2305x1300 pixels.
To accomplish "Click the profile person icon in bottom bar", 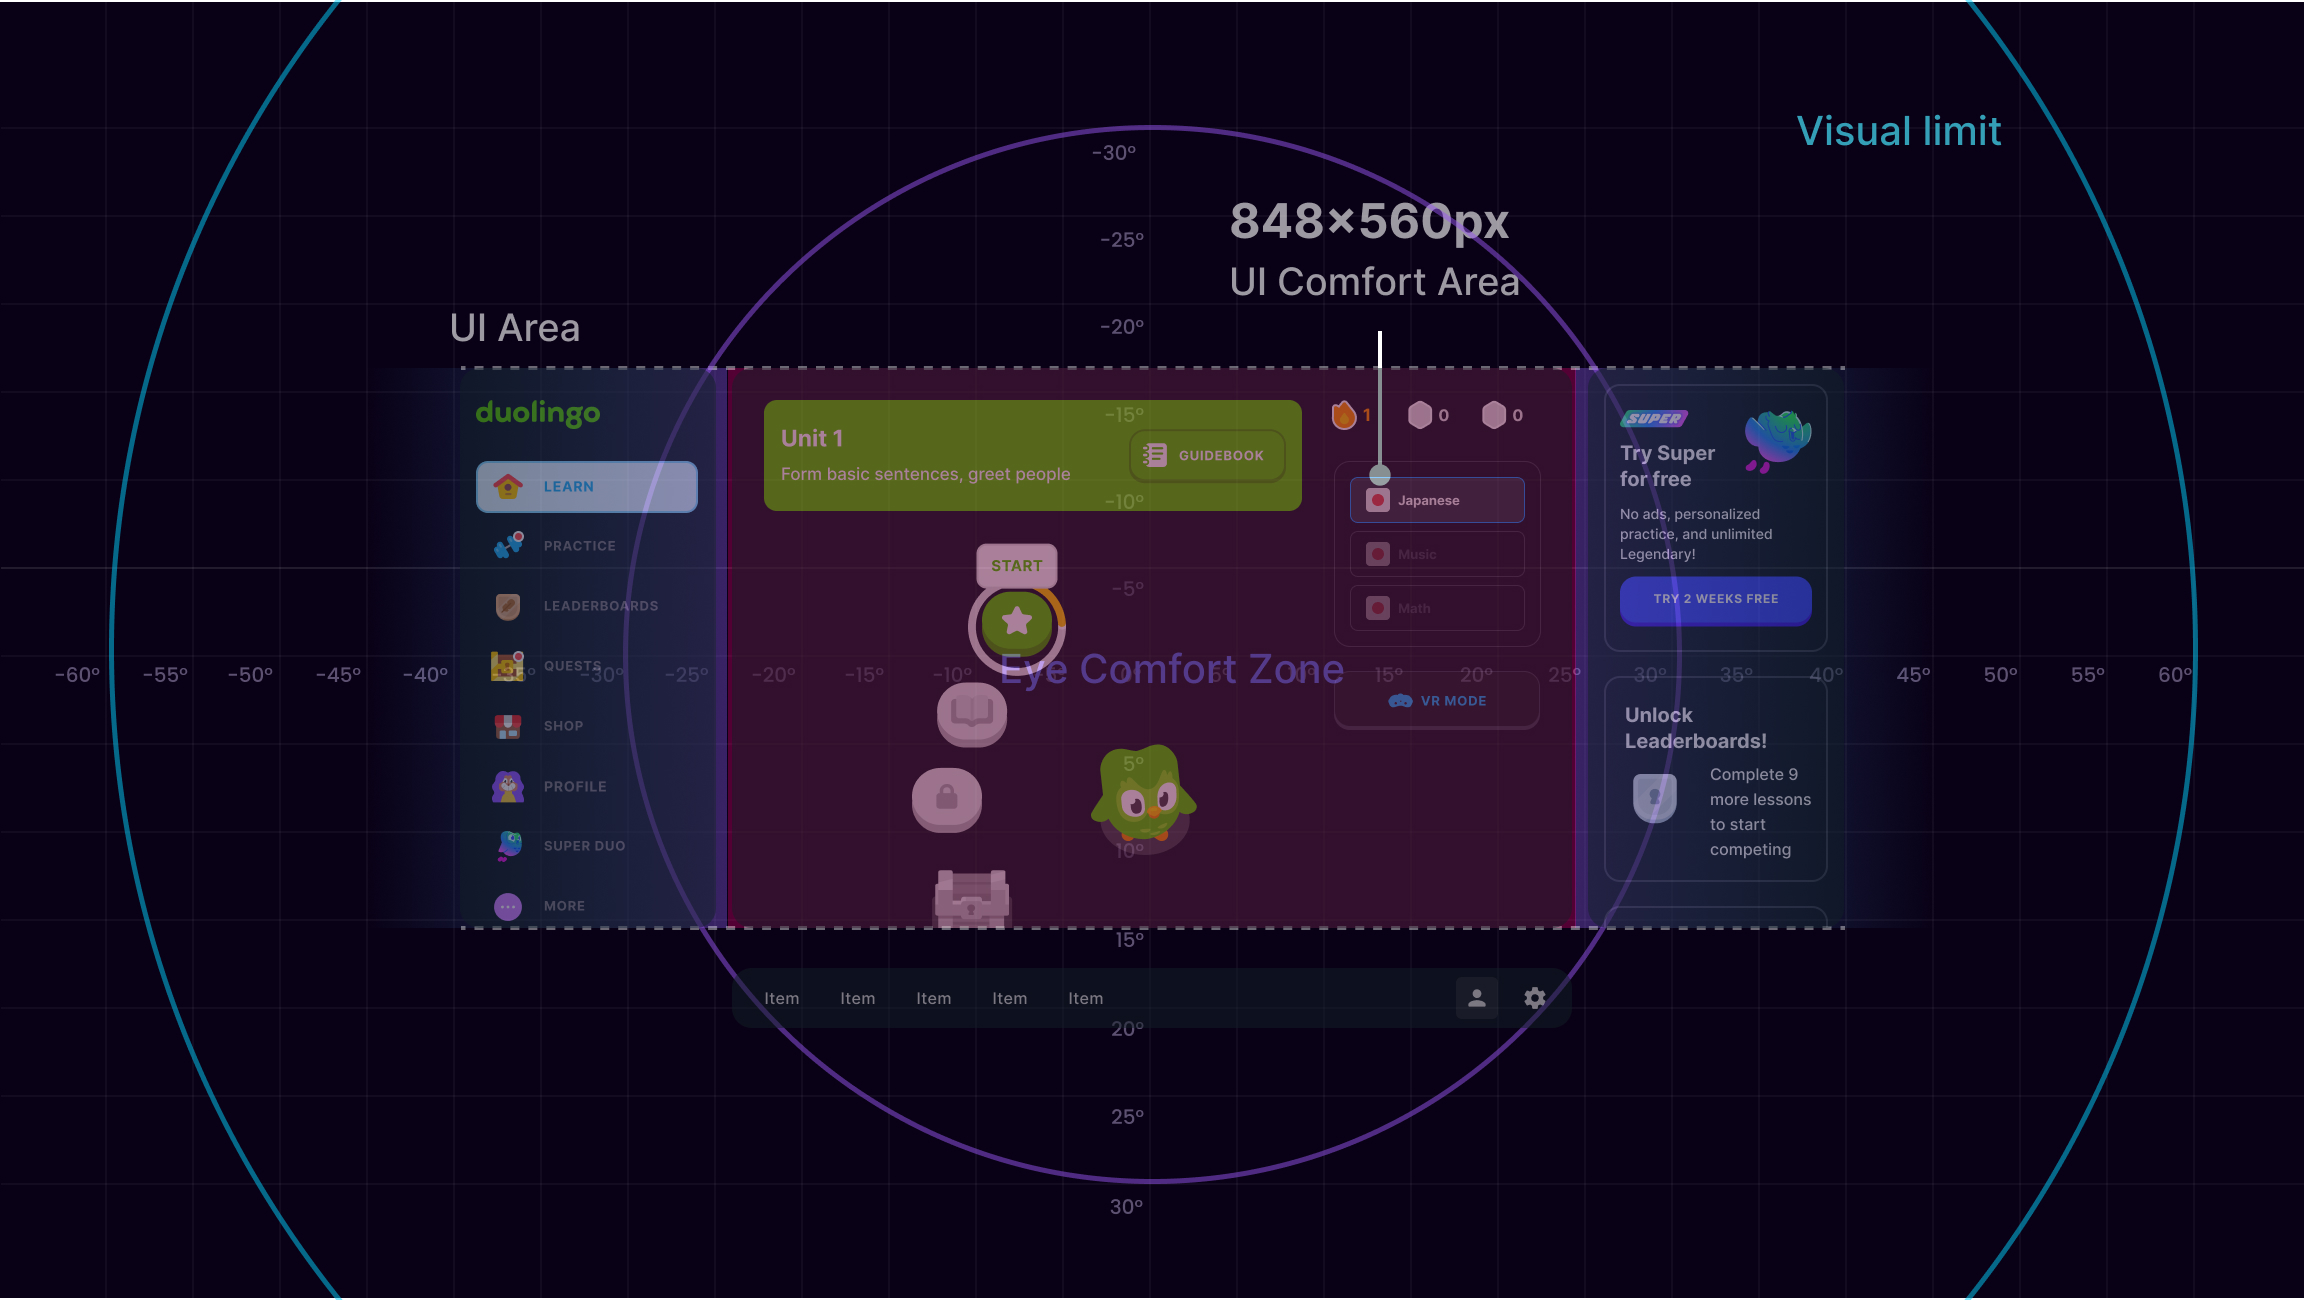I will [1477, 998].
